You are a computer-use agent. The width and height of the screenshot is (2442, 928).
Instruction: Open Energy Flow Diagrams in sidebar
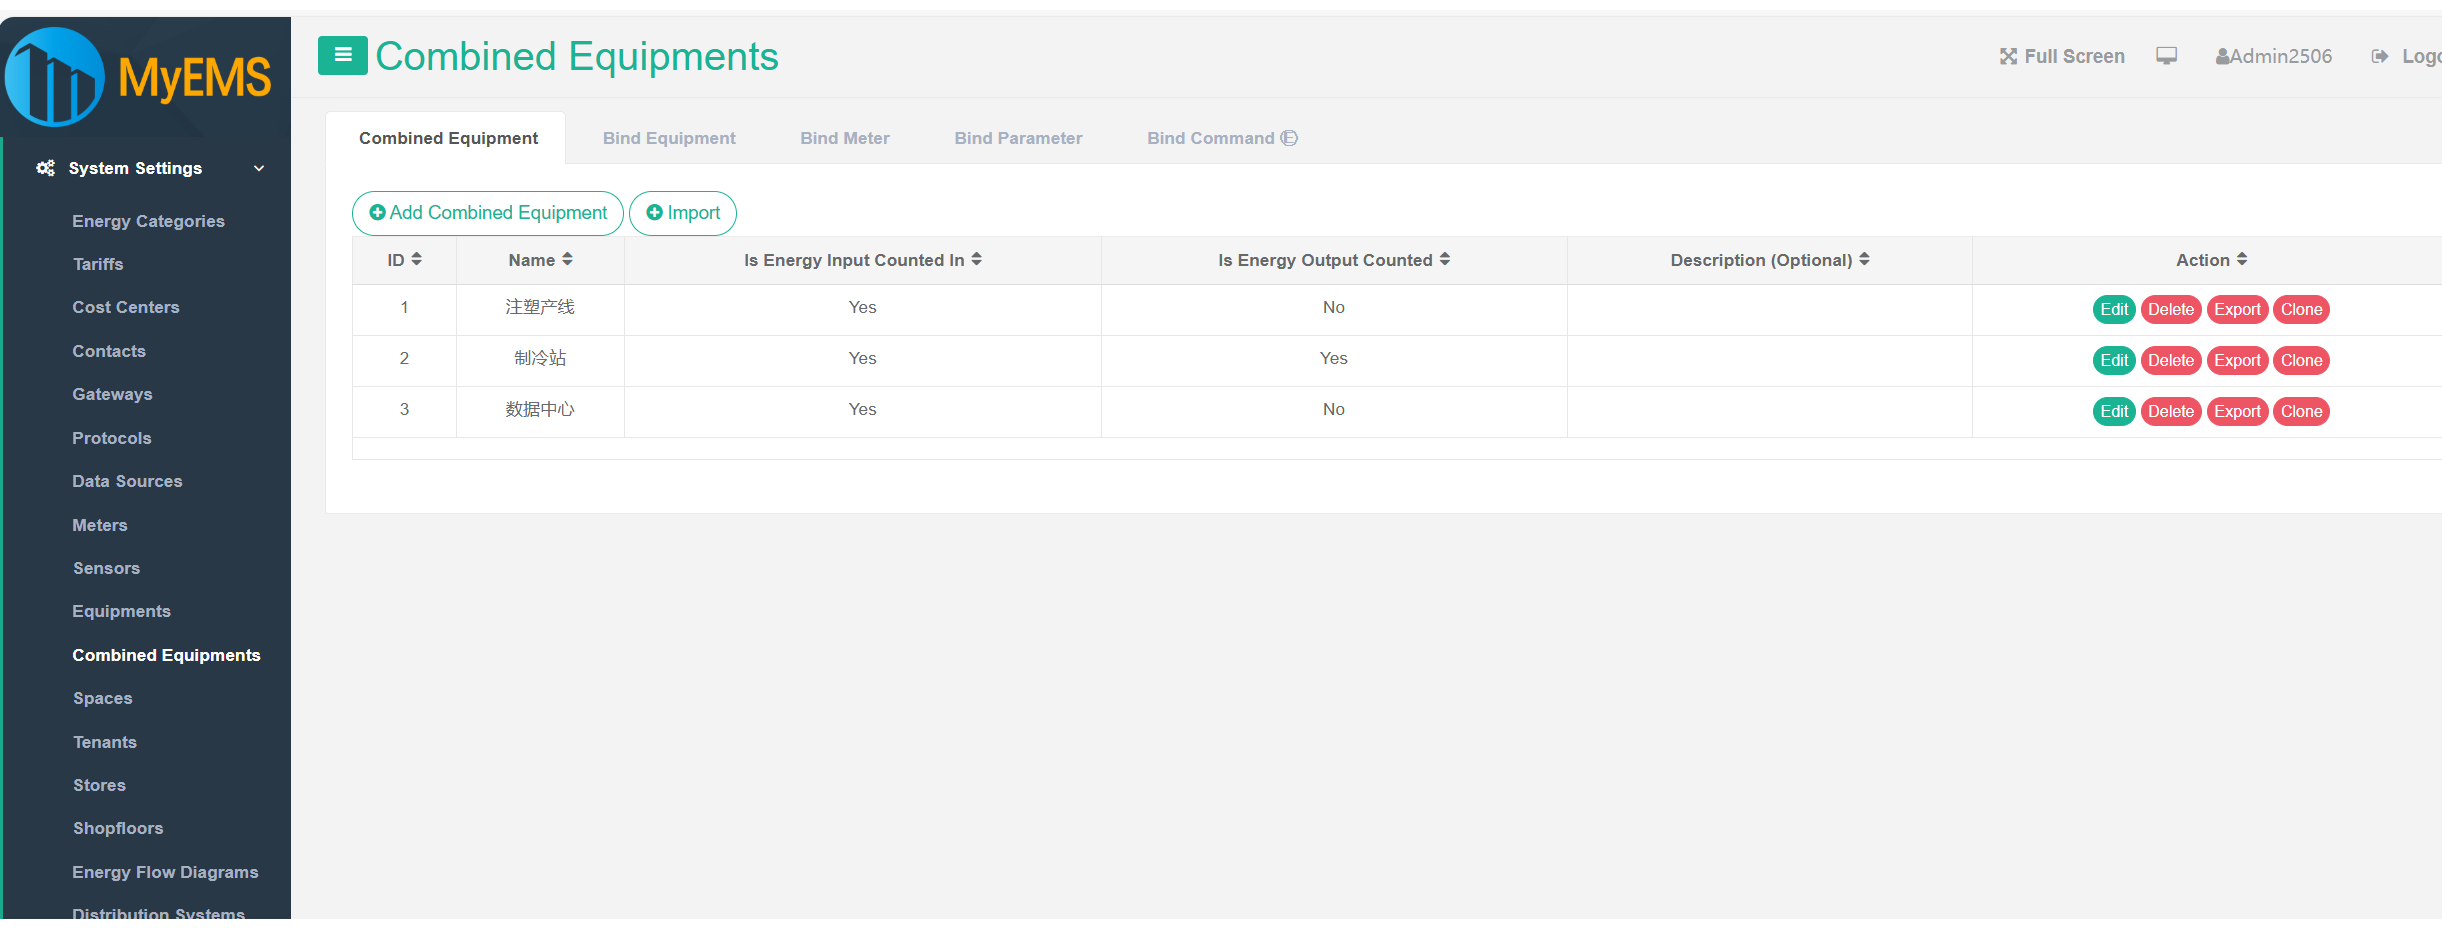pyautogui.click(x=165, y=872)
